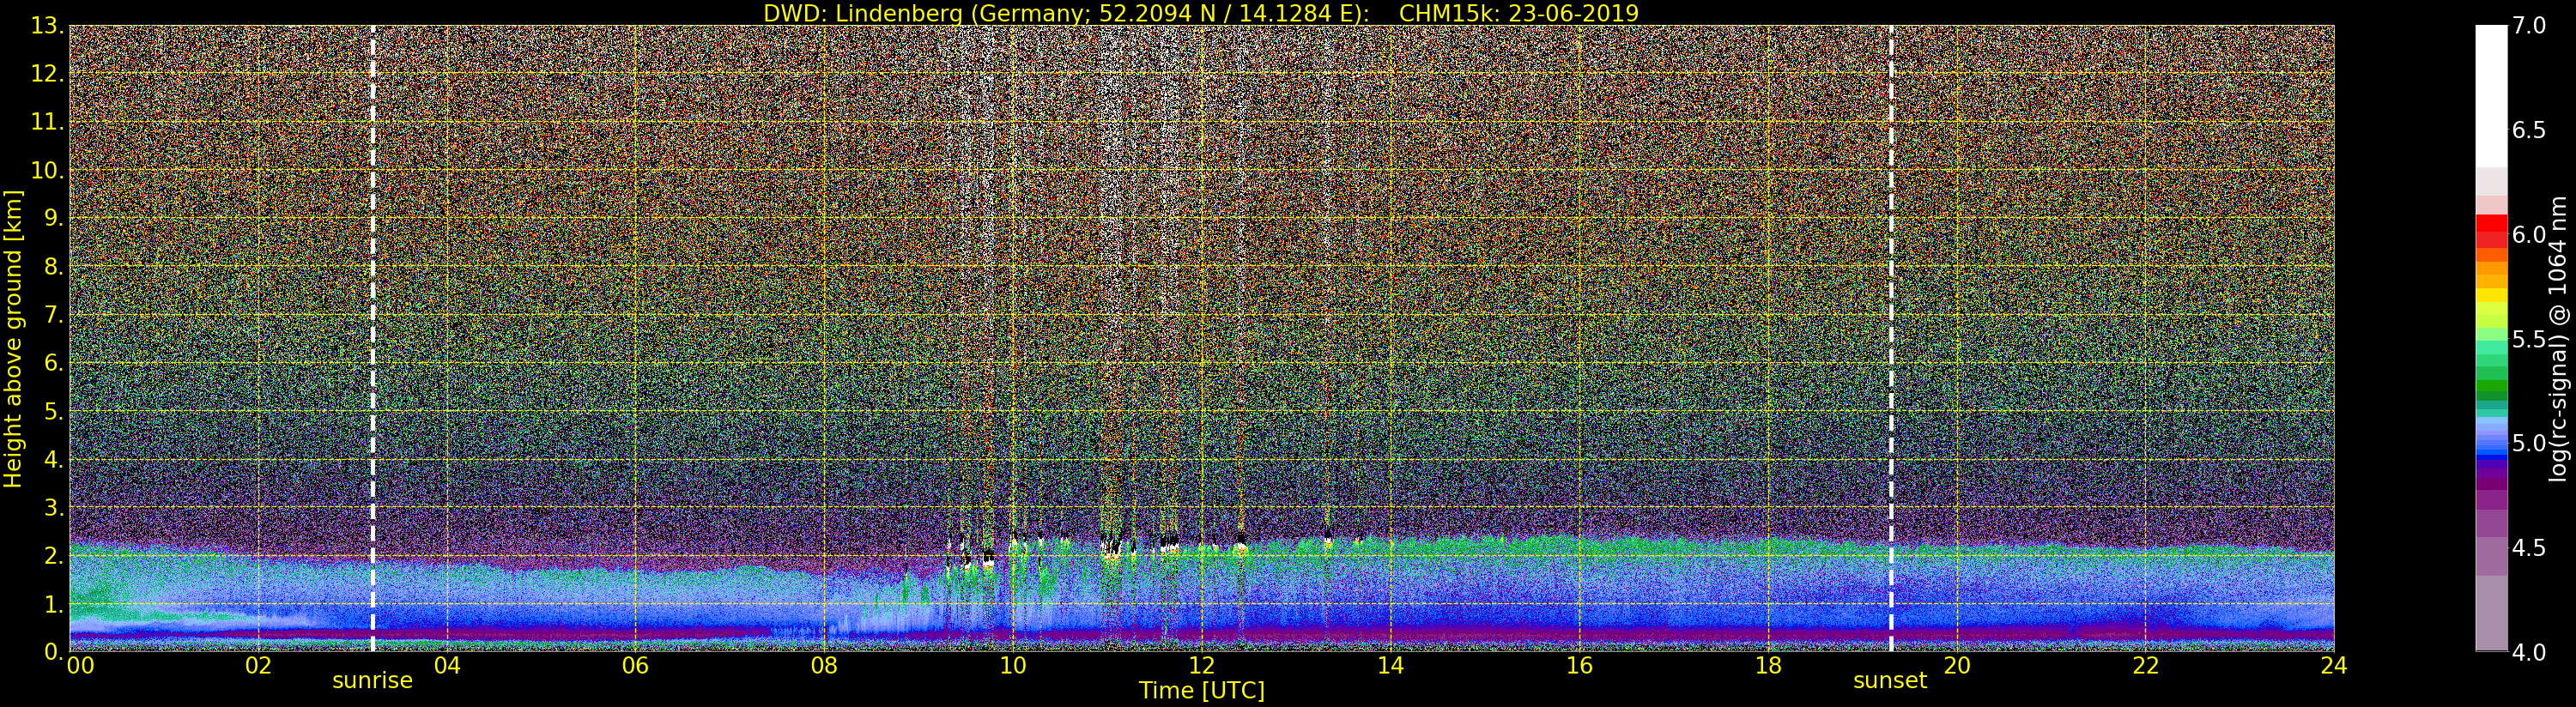Click x-axis tick label '08'

tap(824, 665)
